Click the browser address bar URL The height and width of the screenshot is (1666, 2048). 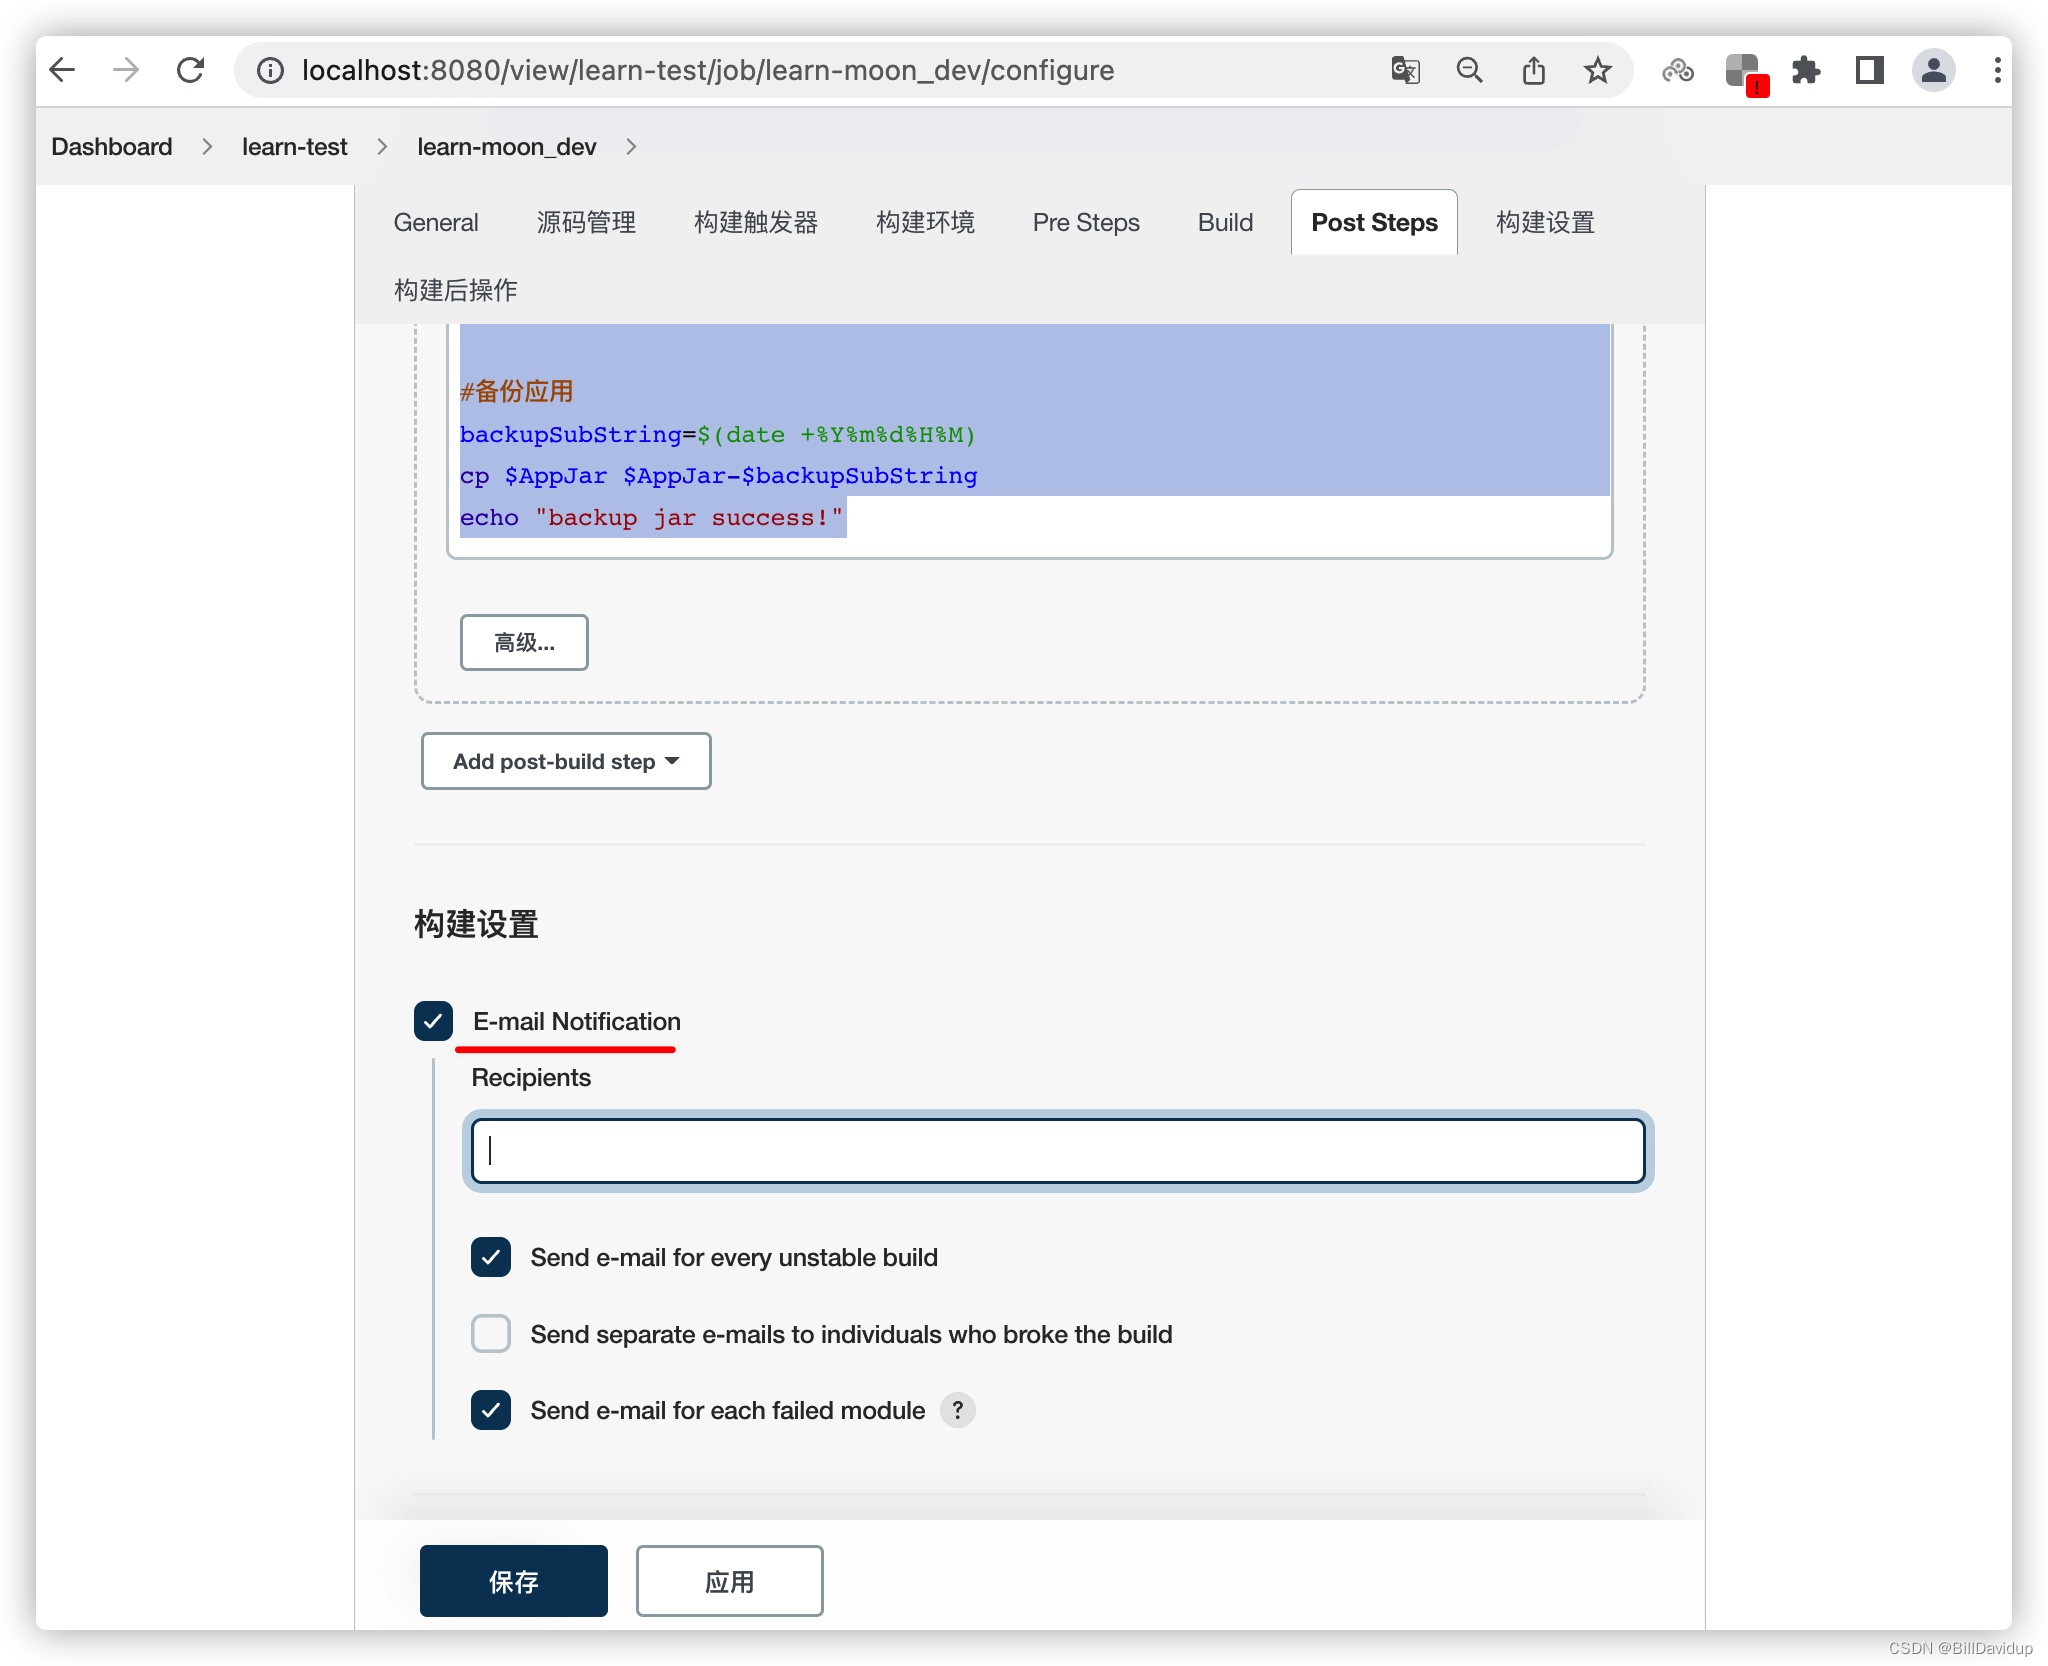[x=708, y=70]
